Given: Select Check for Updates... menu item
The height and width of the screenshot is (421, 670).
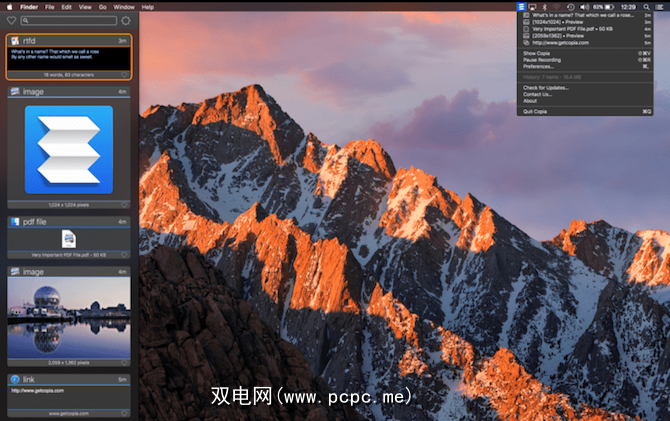Looking at the screenshot, I should tap(585, 88).
